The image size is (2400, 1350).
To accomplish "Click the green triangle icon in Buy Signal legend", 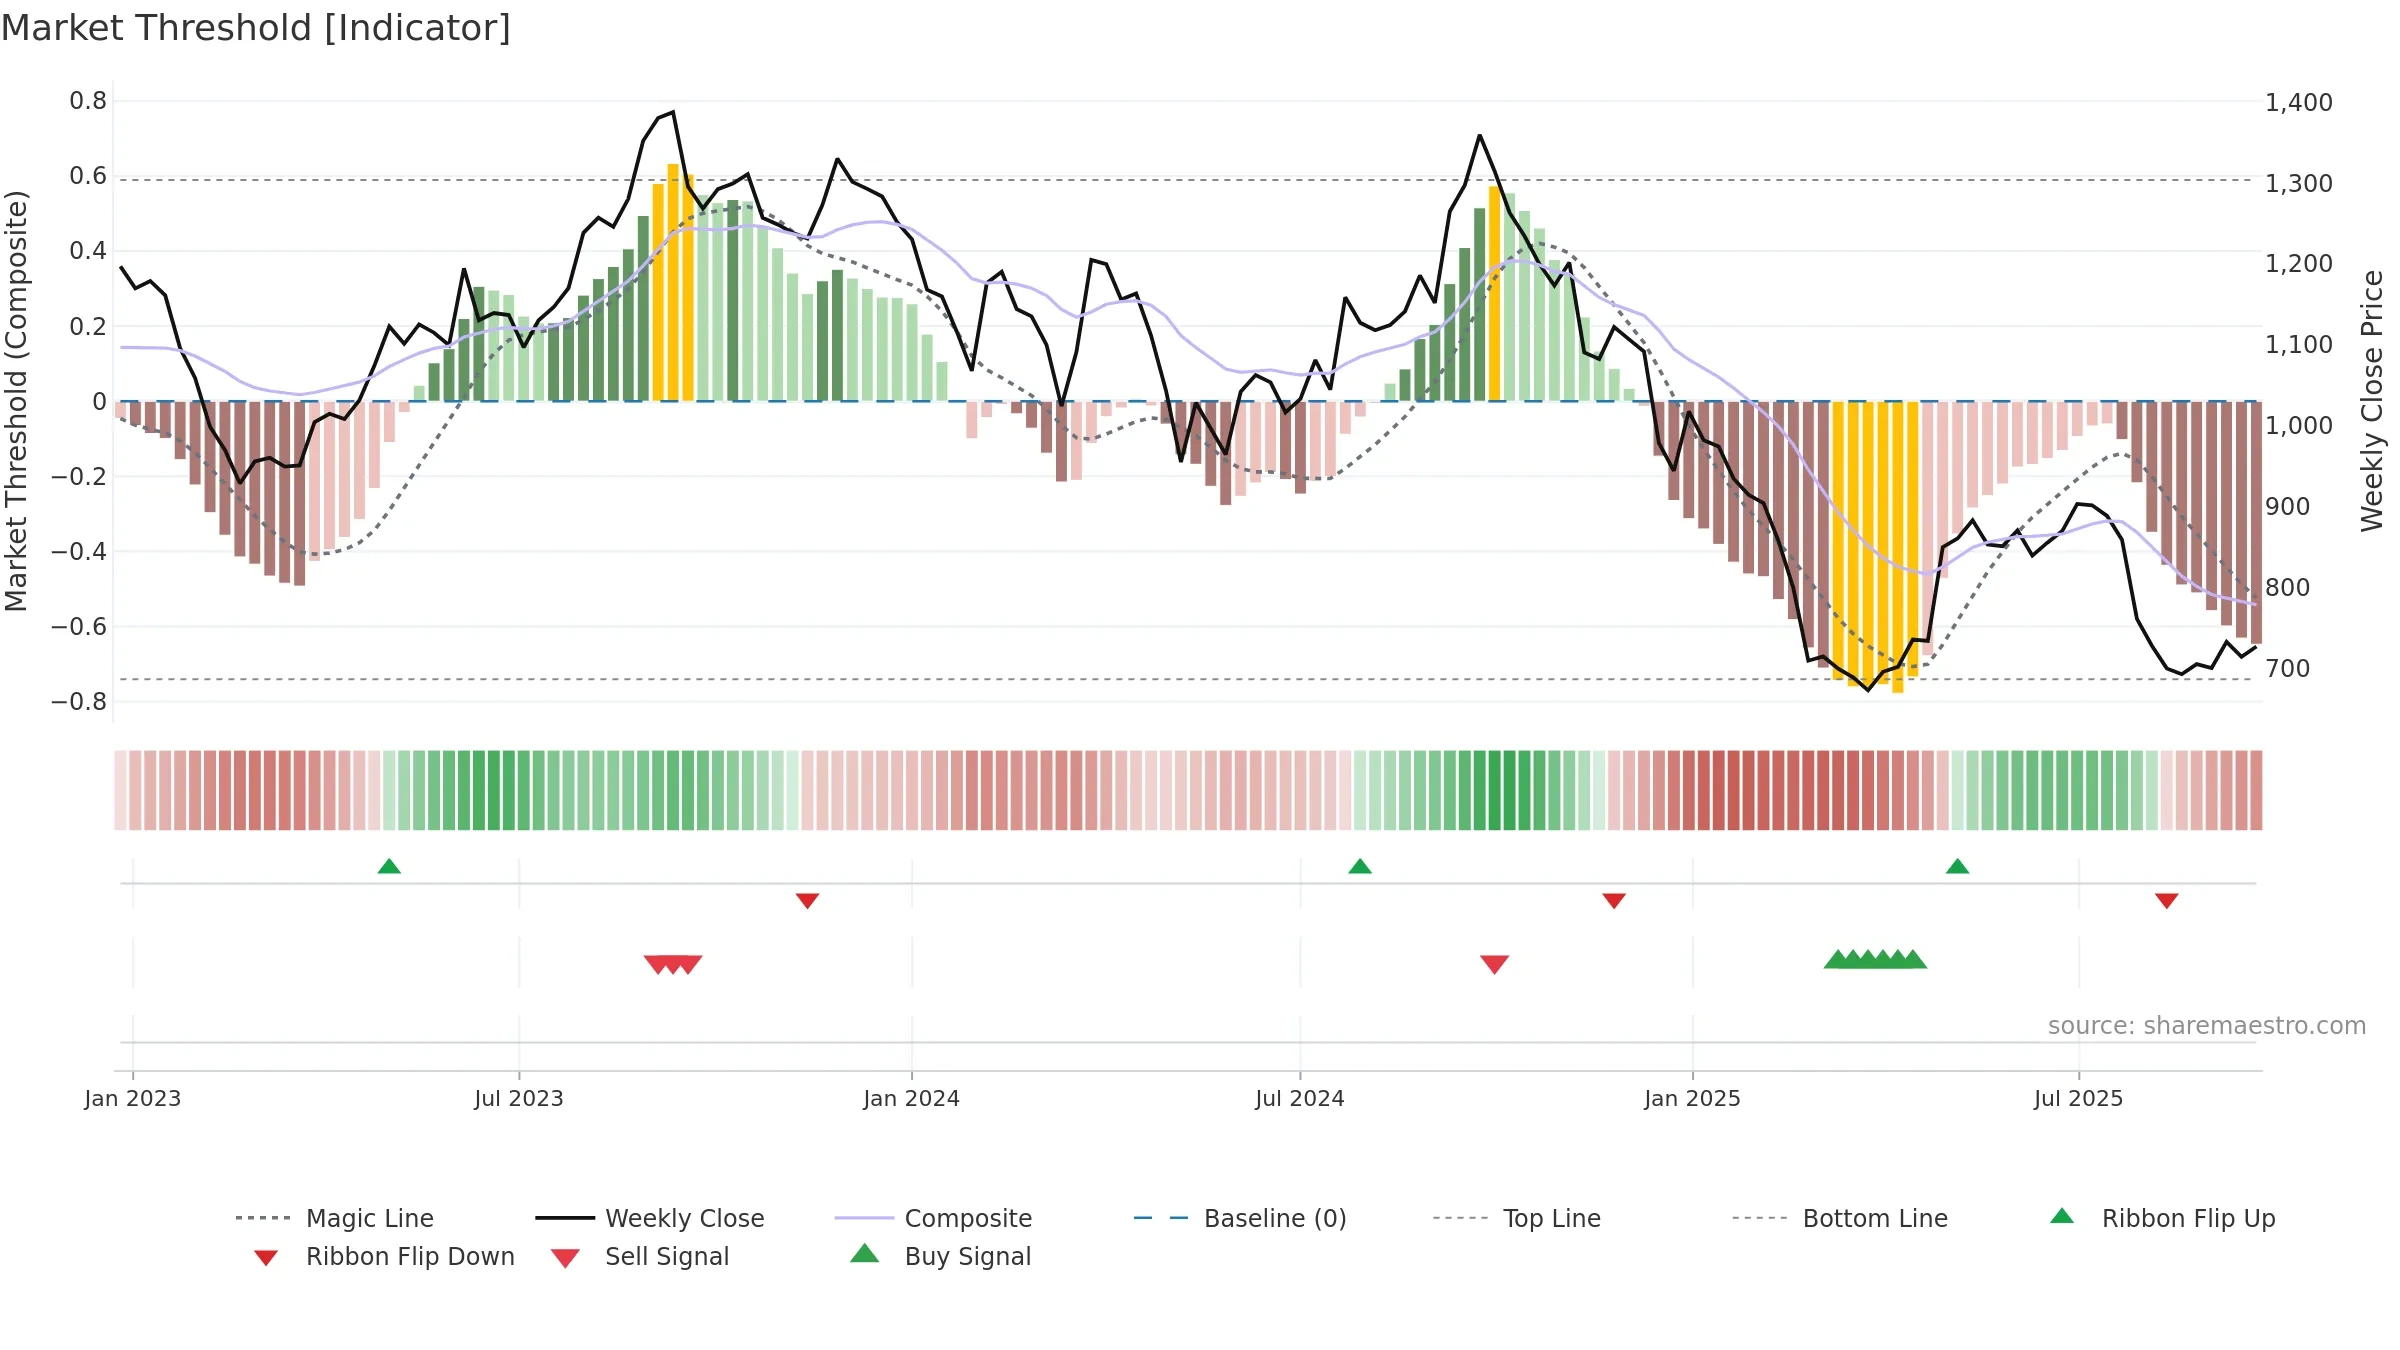I will coord(864,1253).
